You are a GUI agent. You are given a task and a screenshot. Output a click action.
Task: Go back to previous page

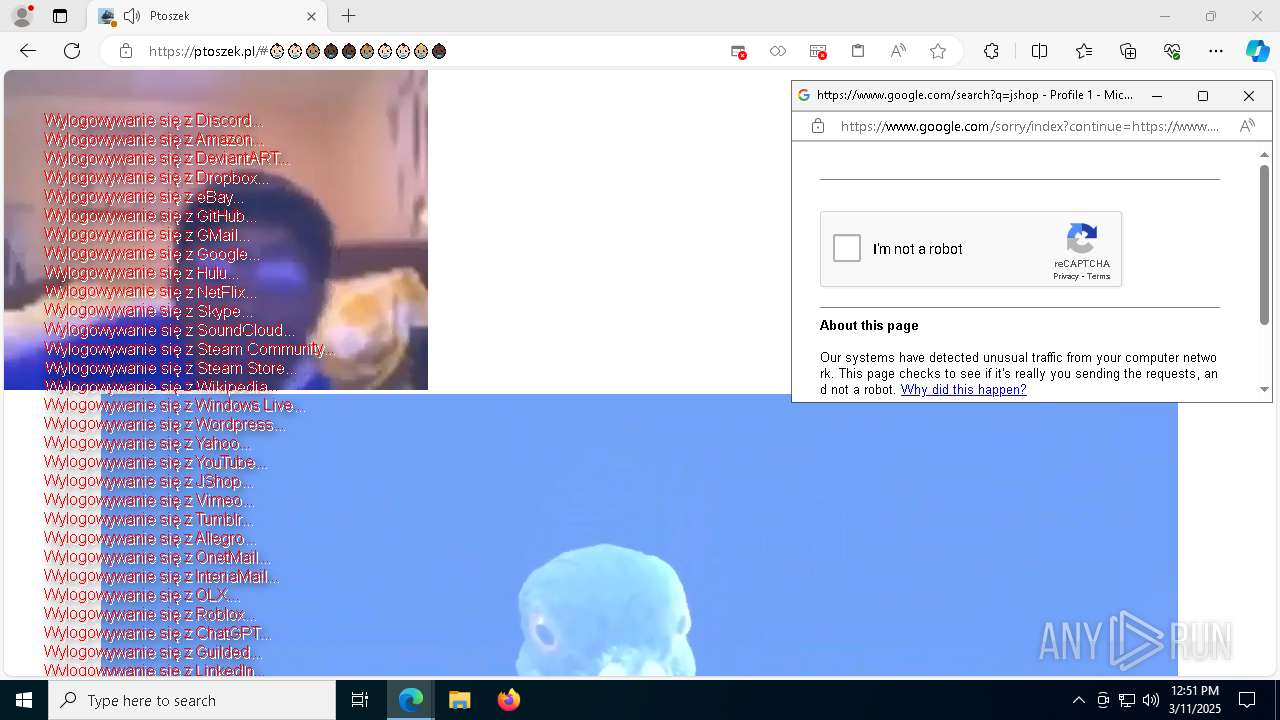[28, 51]
